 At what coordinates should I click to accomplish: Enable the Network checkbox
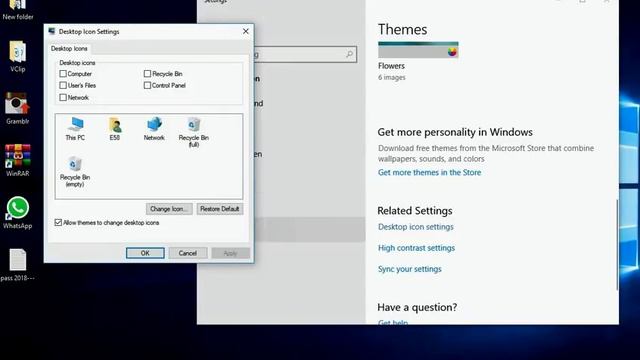click(x=63, y=98)
